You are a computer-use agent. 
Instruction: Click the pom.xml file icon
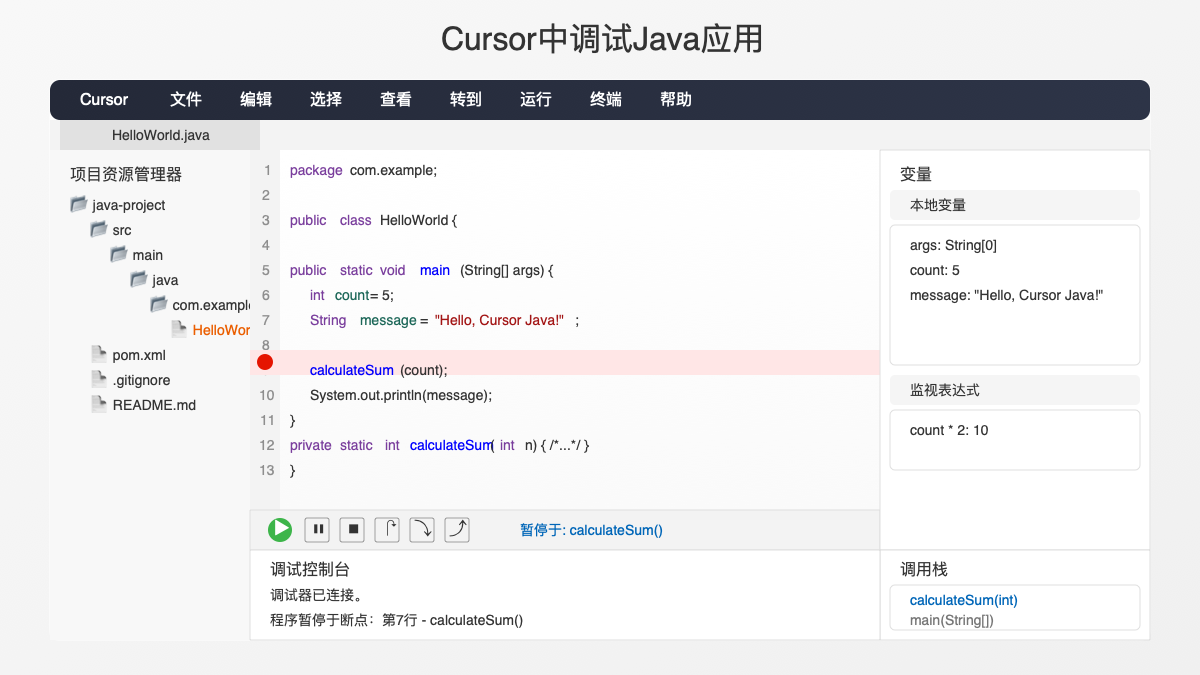(x=99, y=354)
